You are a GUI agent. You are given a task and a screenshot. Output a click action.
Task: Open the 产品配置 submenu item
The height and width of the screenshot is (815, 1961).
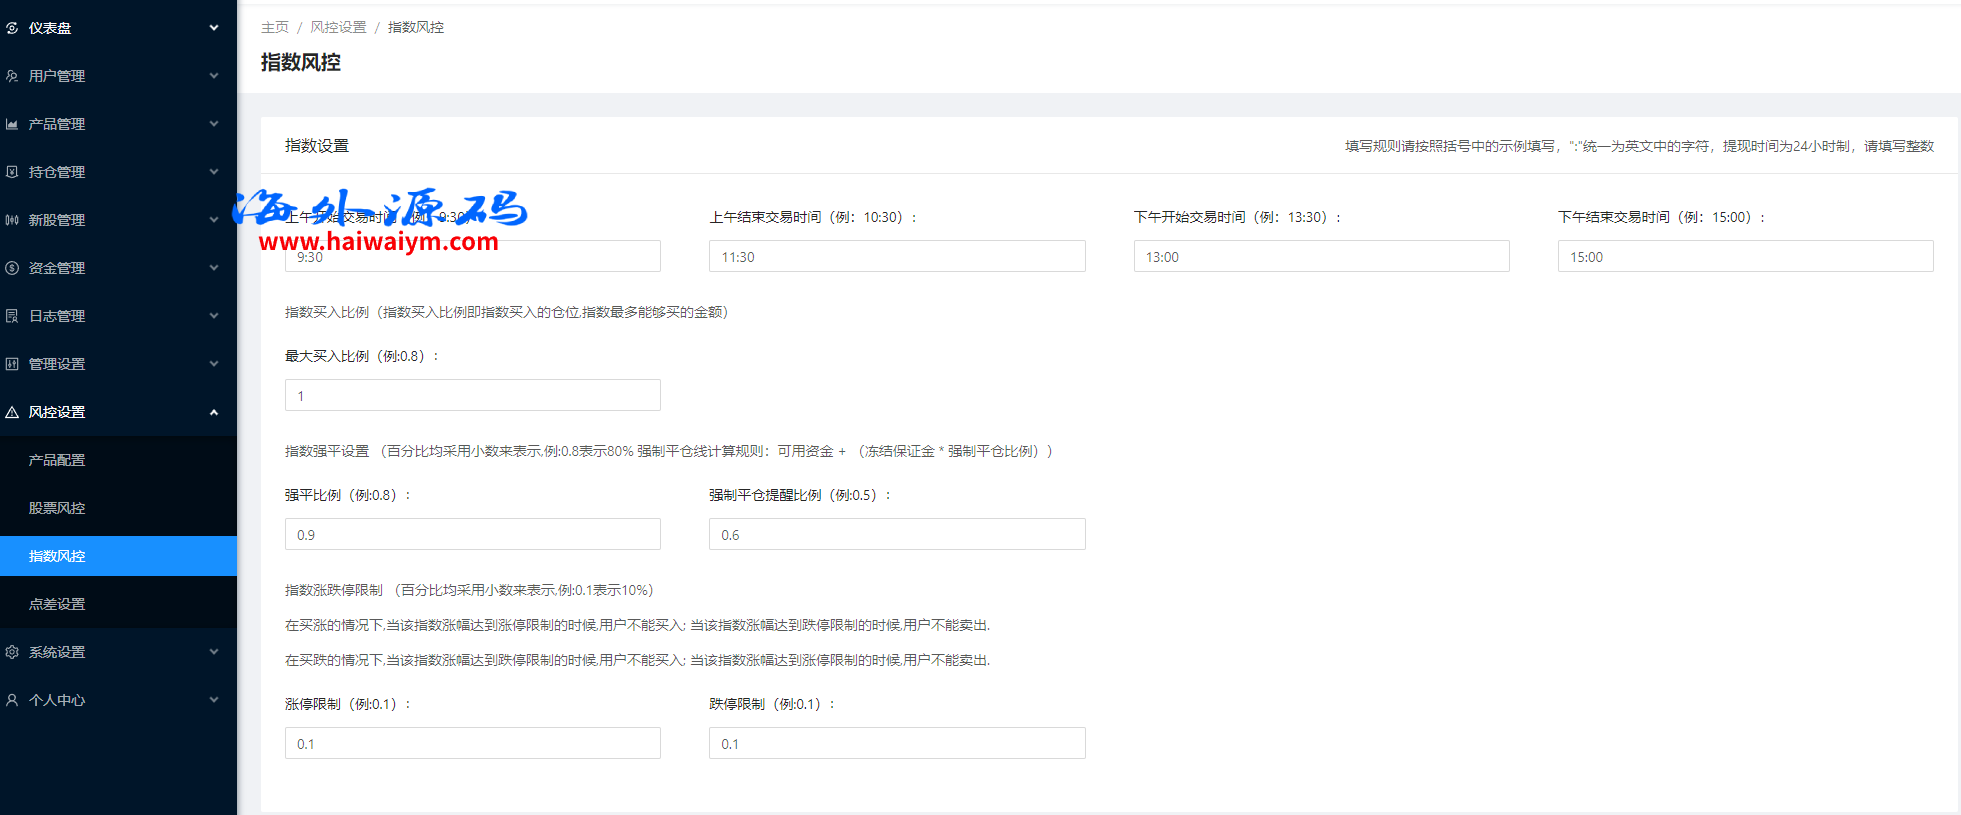click(57, 460)
